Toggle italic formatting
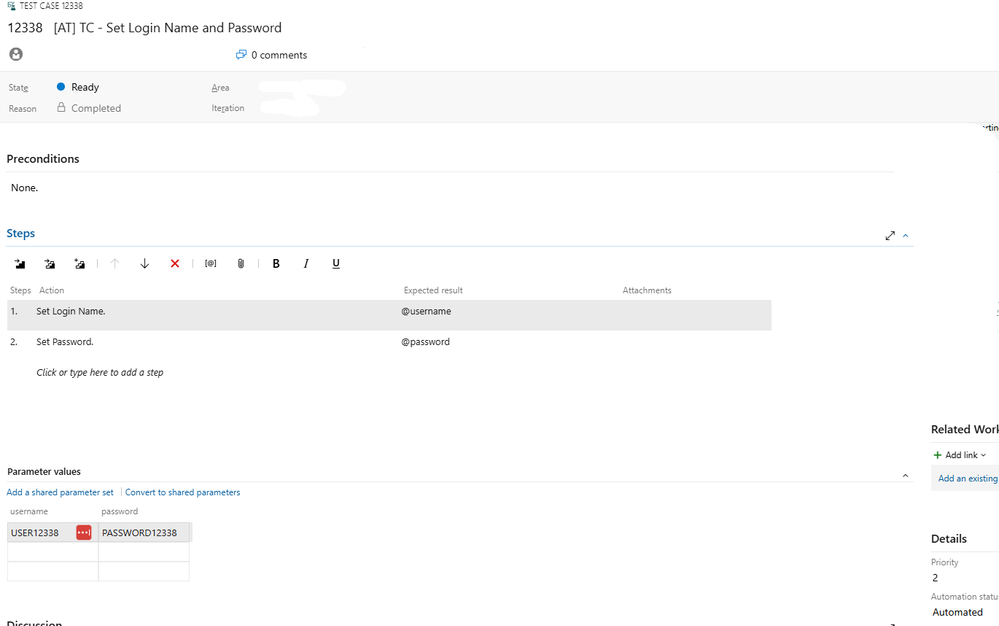999x626 pixels. (x=306, y=264)
